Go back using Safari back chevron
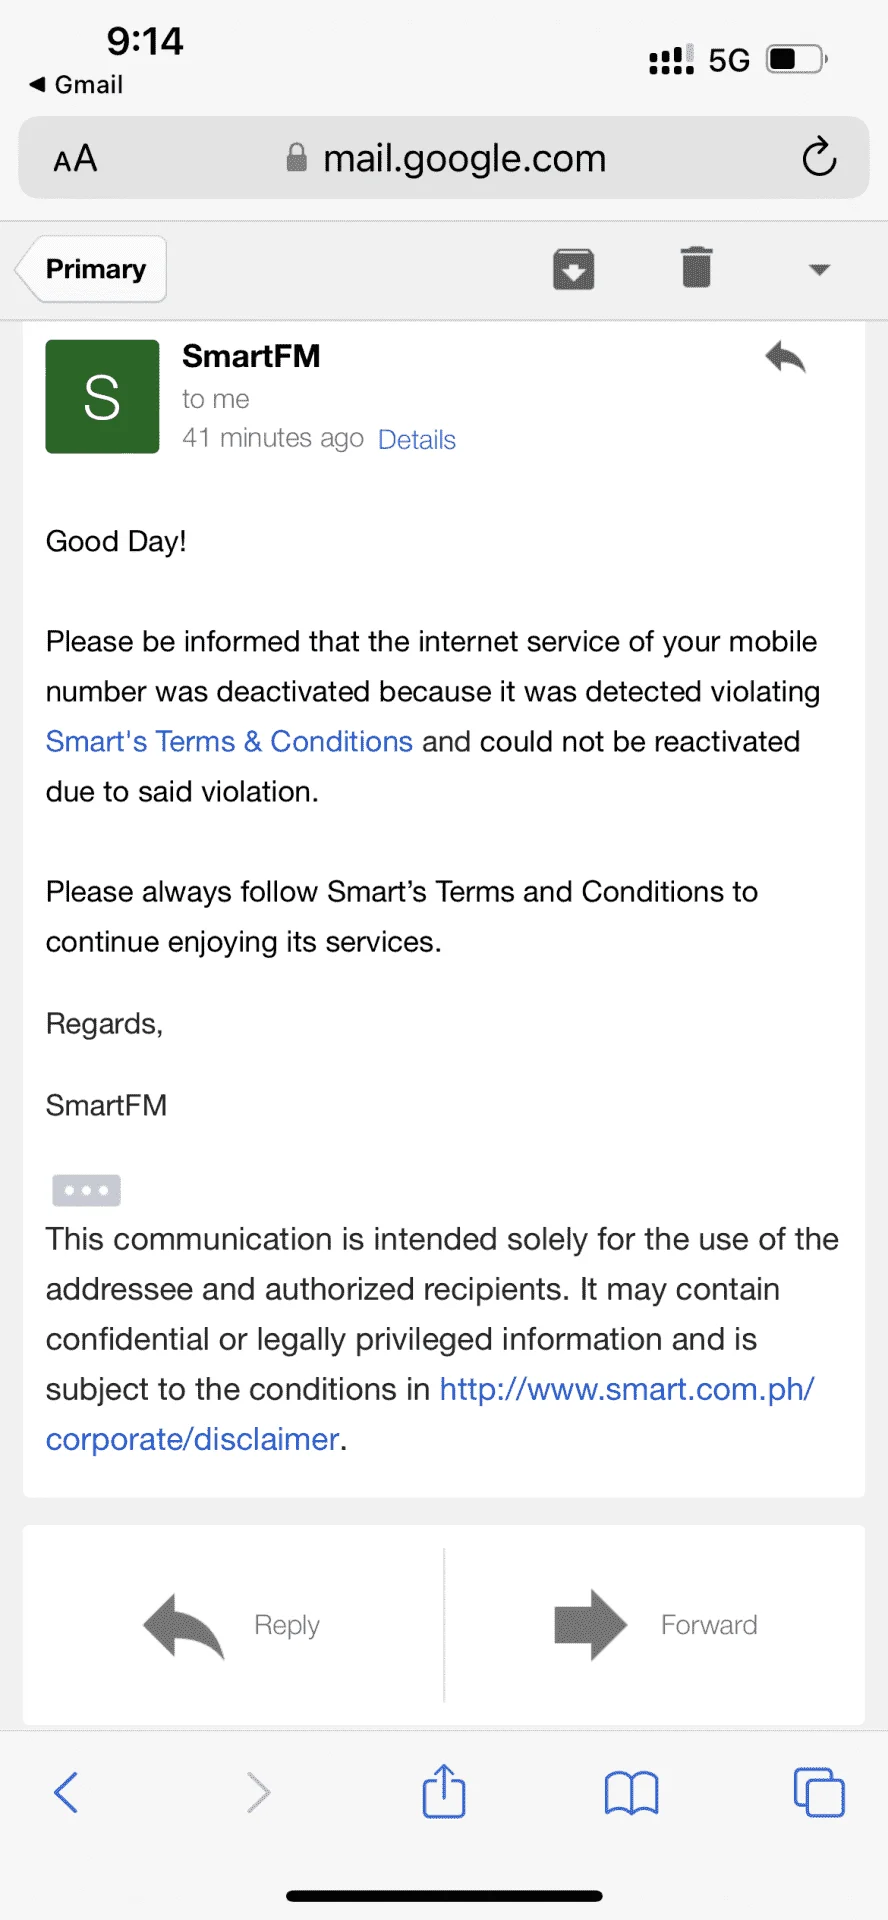 tap(66, 1792)
